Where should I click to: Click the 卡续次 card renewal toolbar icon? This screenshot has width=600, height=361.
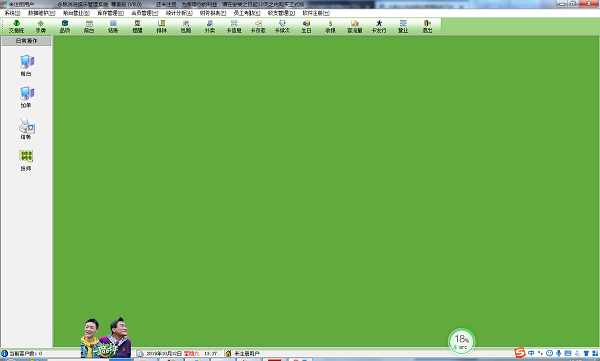(x=282, y=26)
